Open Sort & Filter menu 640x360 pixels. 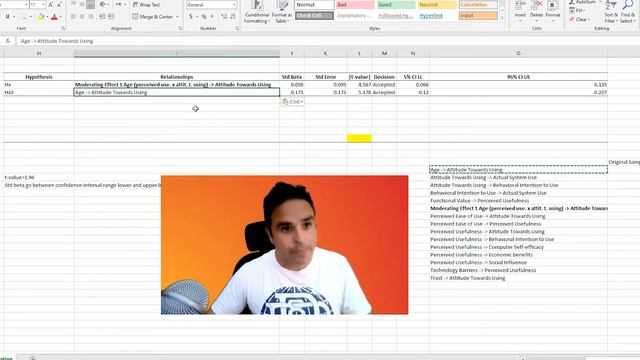611,12
